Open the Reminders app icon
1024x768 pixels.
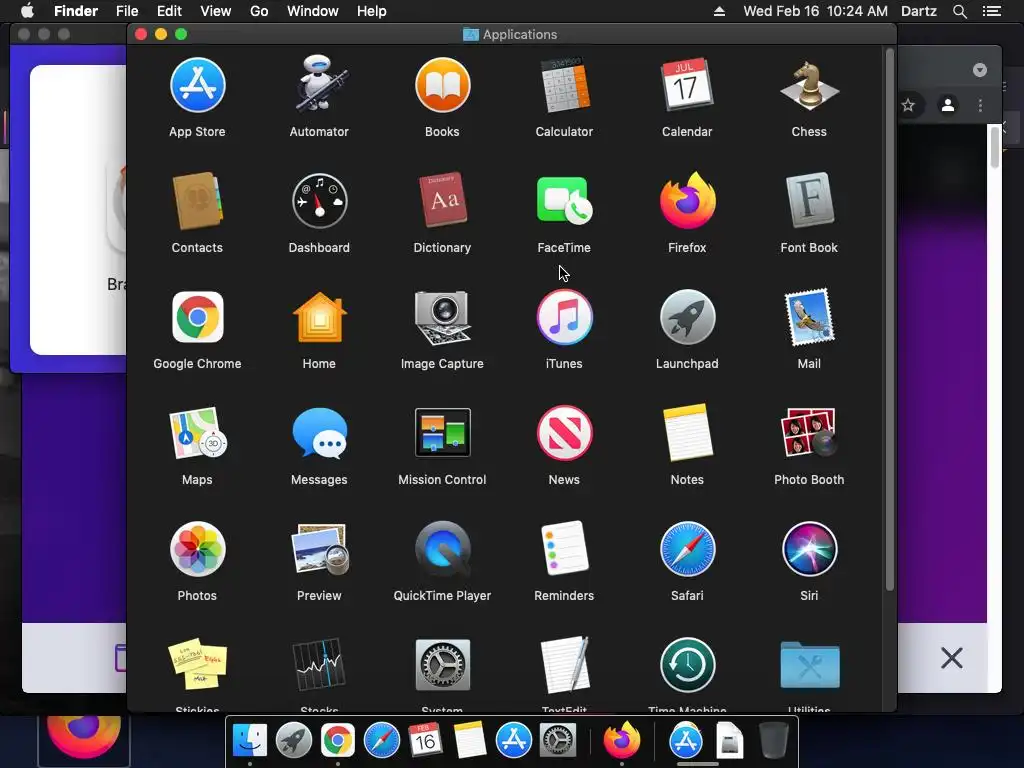pos(564,549)
